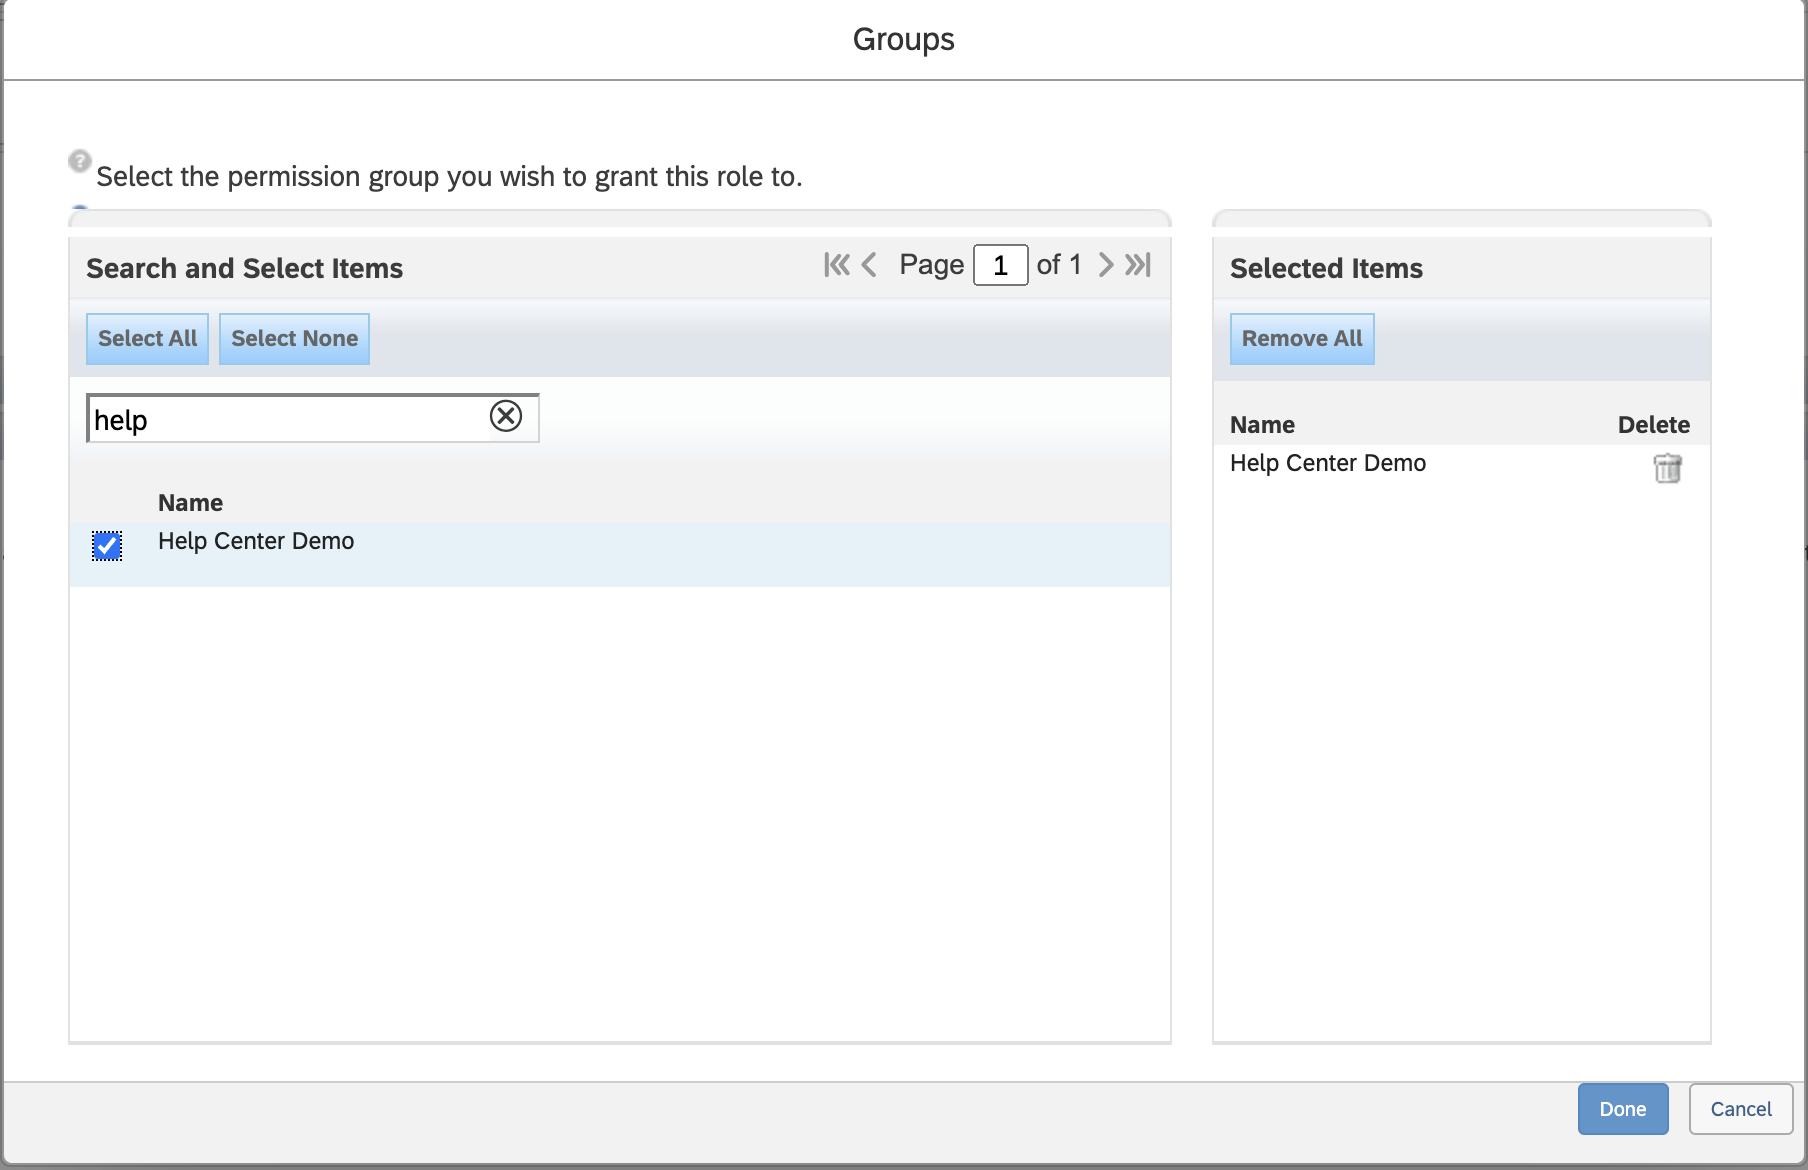Delete Help Center Demo using trash icon
Viewport: 1808px width, 1170px height.
(1667, 468)
